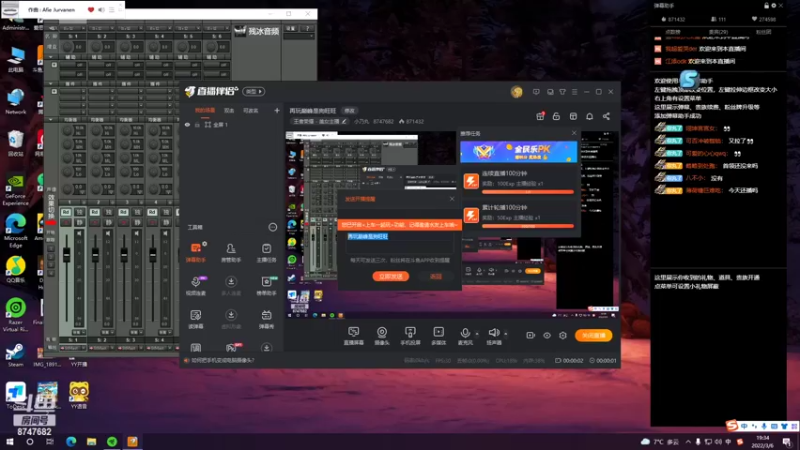Add 多媒体 media source
The image size is (800, 450).
coord(438,336)
